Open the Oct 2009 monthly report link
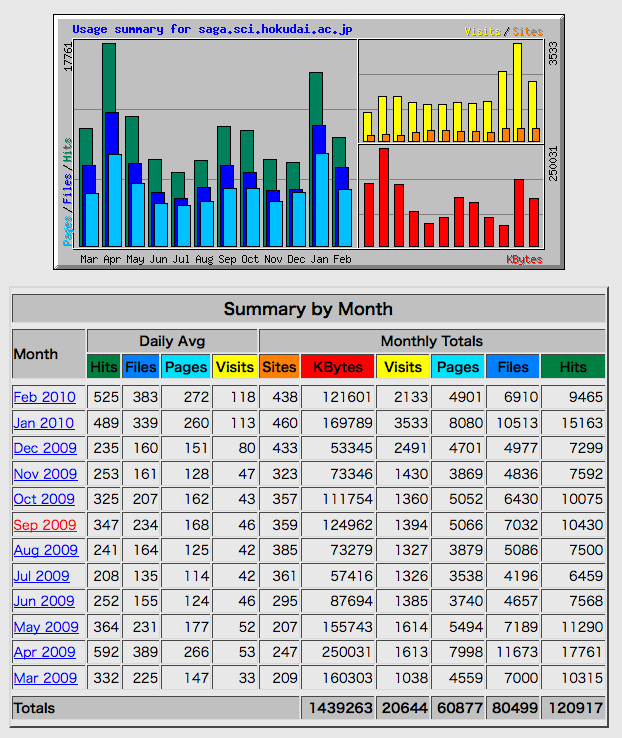622x738 pixels. pos(44,499)
